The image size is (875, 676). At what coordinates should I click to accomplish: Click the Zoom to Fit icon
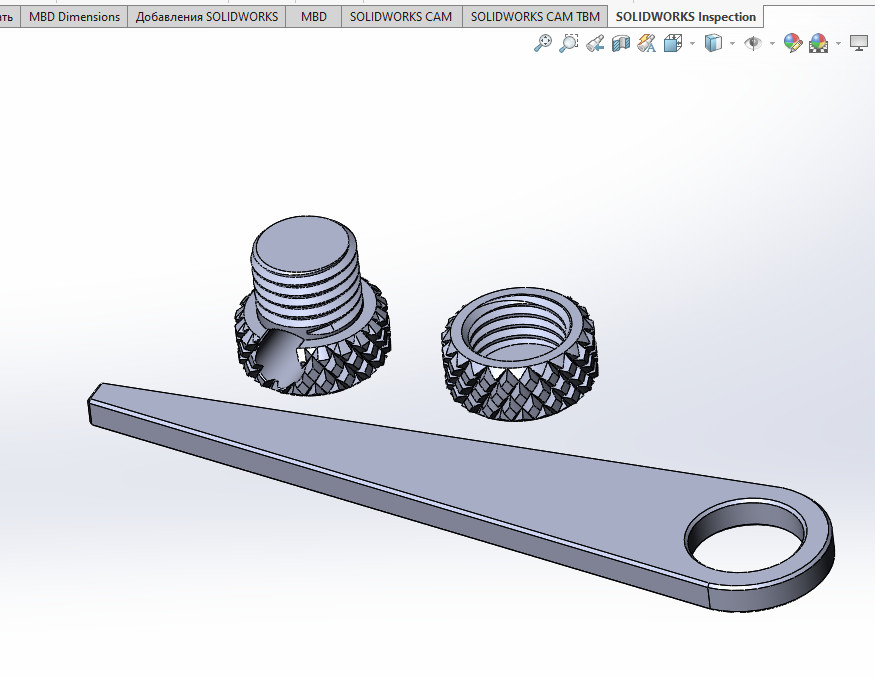(x=542, y=43)
